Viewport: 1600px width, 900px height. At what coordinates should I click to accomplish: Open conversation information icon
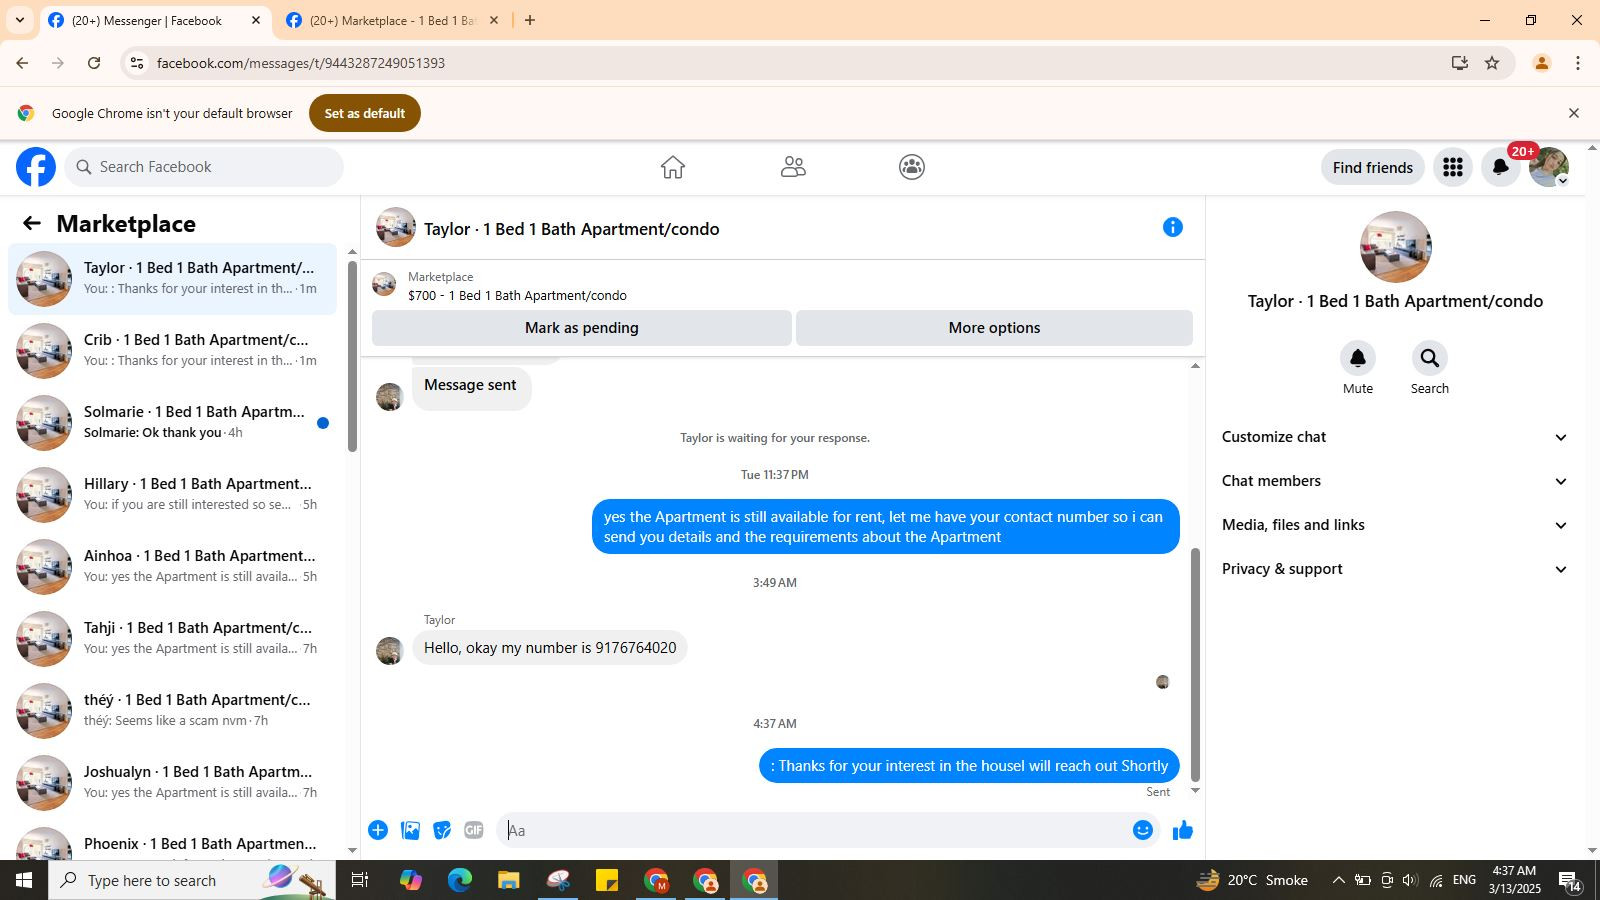1173,227
